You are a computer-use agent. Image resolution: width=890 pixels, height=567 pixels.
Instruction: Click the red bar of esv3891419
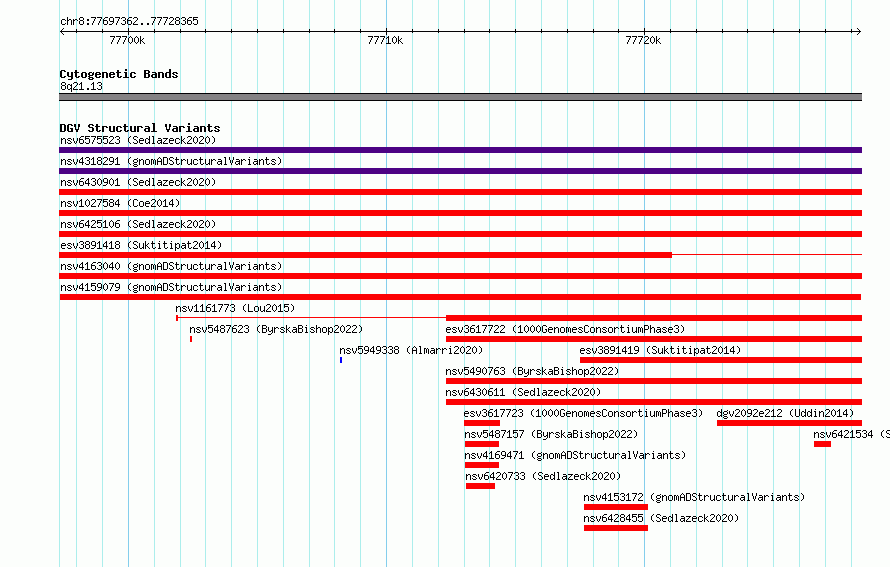(x=721, y=360)
